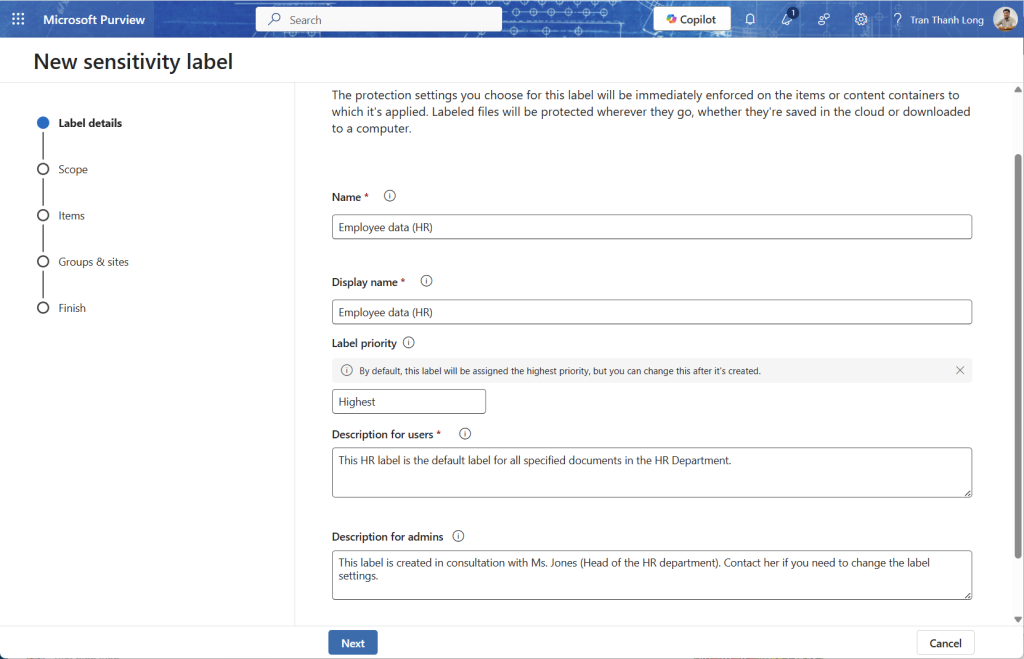Open the notifications bell icon
Image resolution: width=1024 pixels, height=659 pixels.
tap(750, 19)
